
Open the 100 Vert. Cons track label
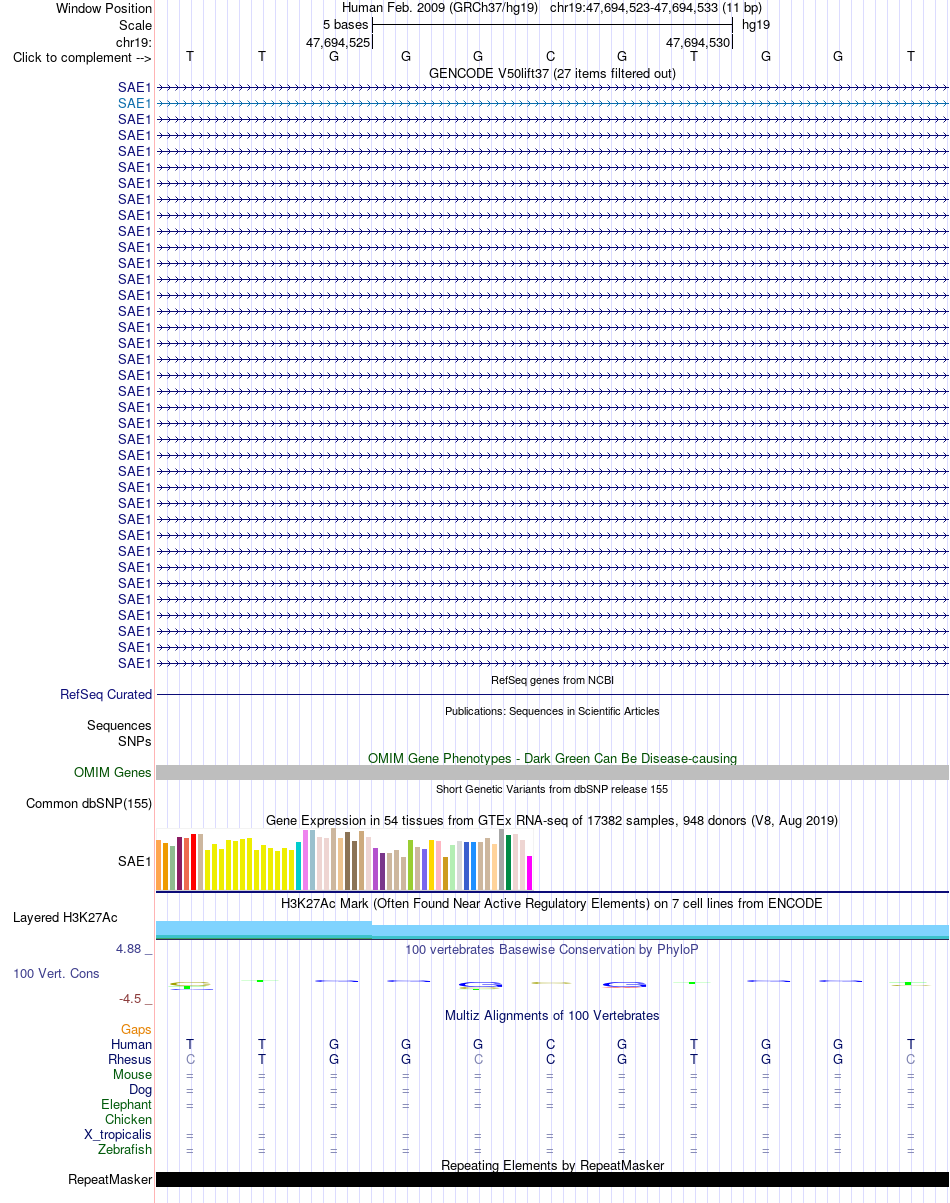56,973
